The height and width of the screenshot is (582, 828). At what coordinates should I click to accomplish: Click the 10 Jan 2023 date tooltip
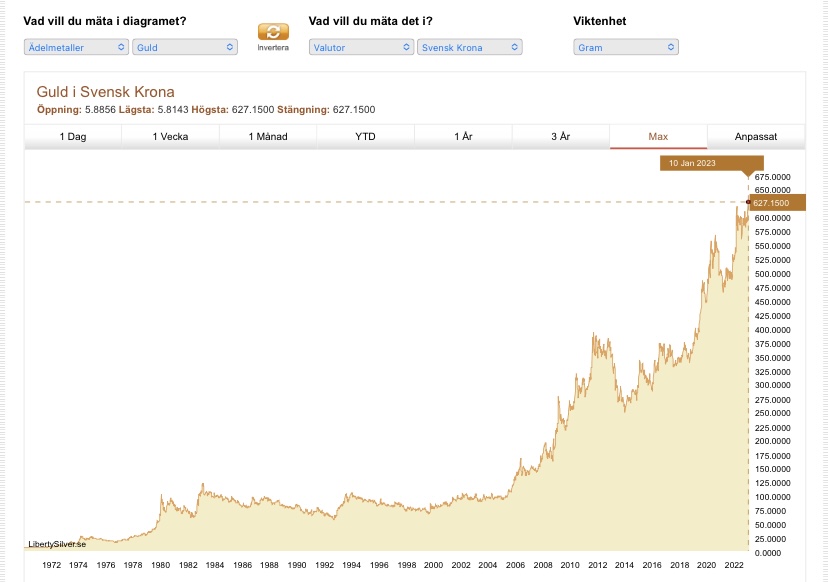click(711, 163)
